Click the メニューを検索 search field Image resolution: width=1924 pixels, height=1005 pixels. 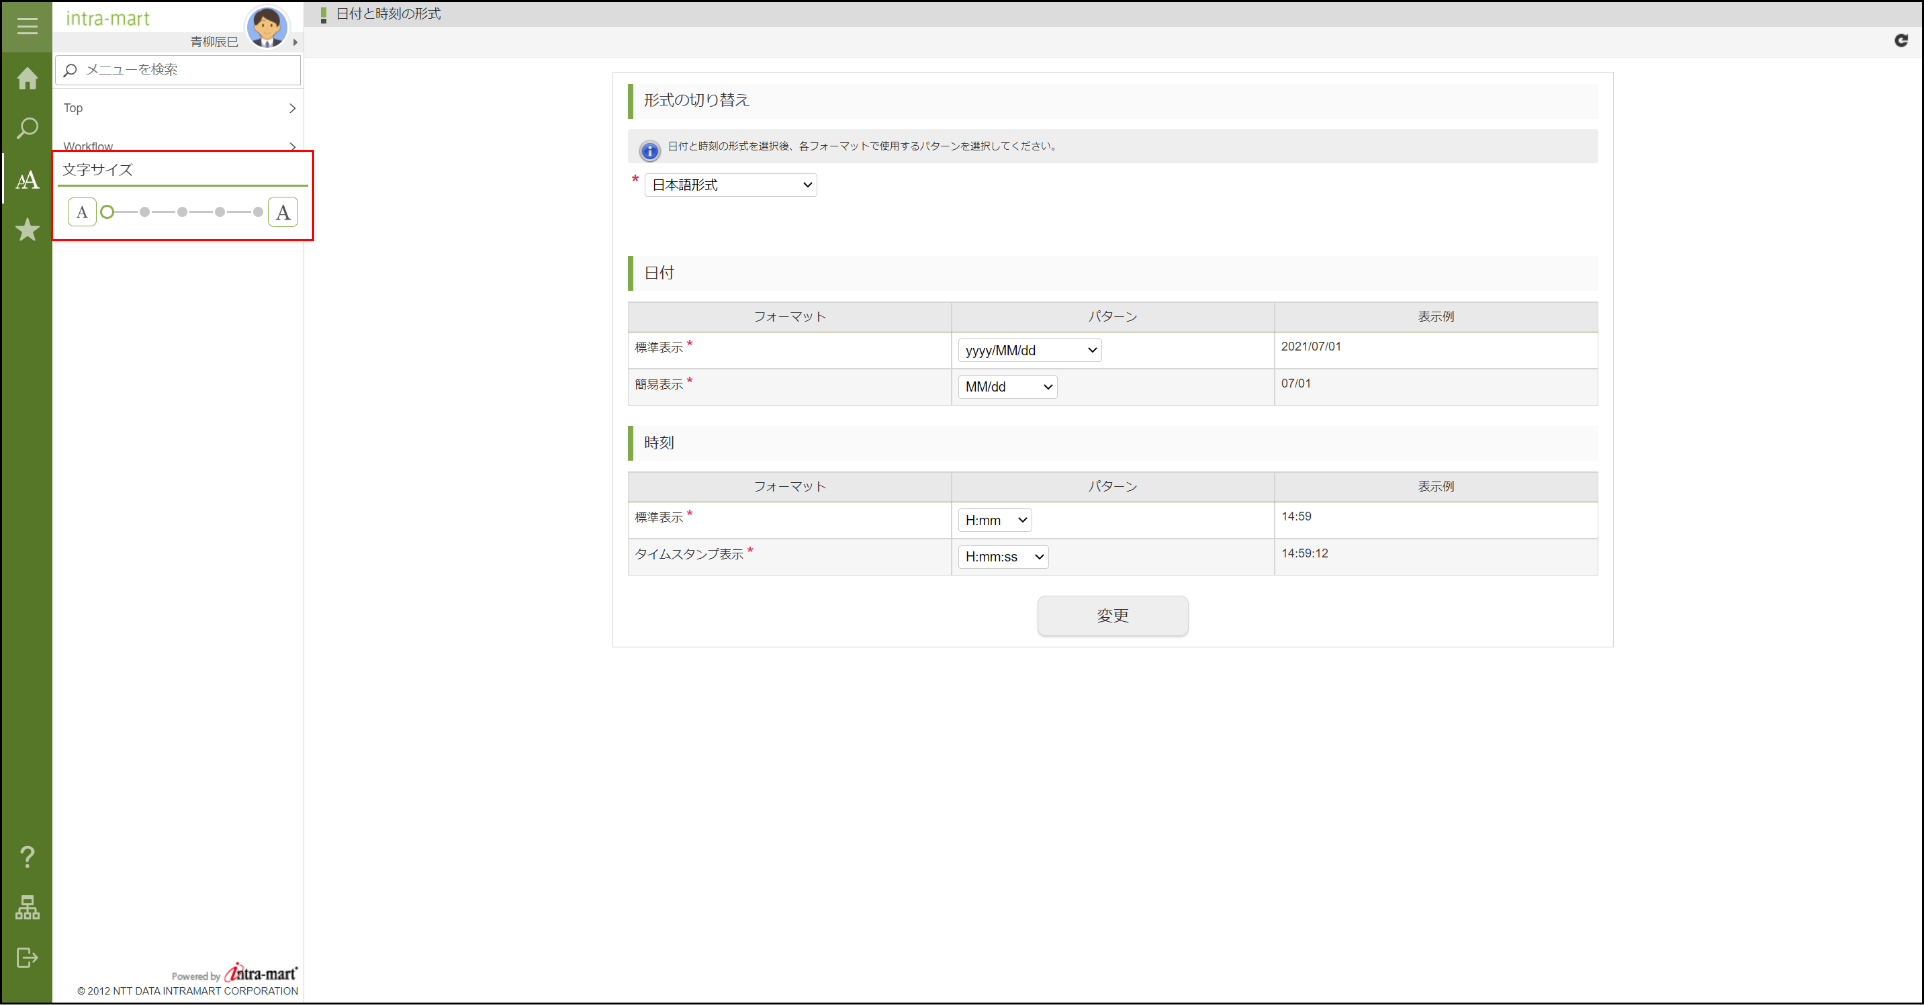(177, 70)
